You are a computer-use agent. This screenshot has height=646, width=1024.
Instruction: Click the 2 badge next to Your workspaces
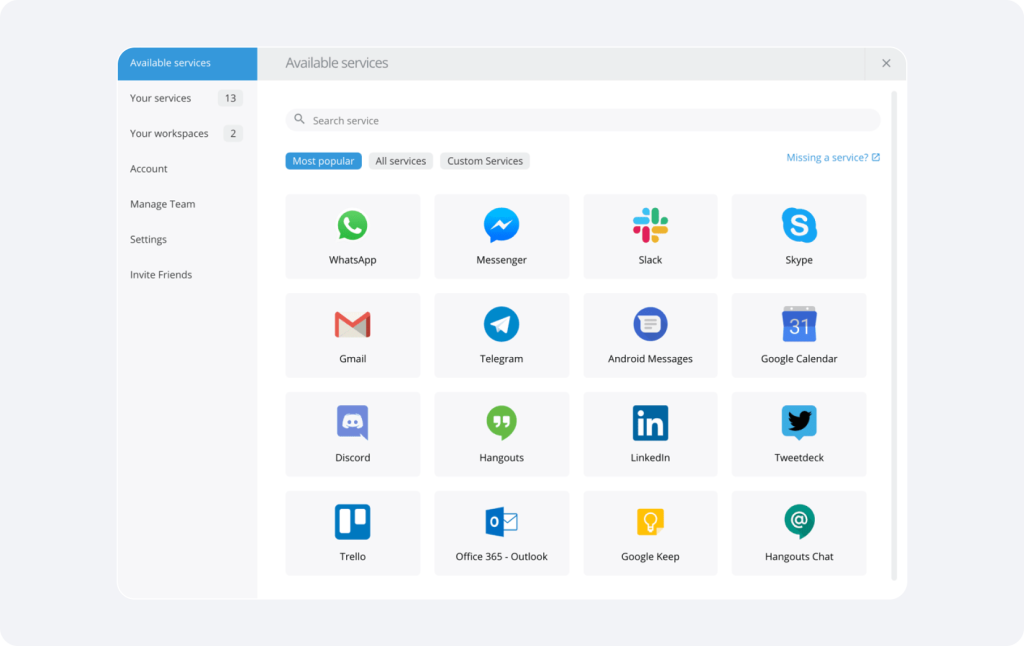click(x=233, y=133)
